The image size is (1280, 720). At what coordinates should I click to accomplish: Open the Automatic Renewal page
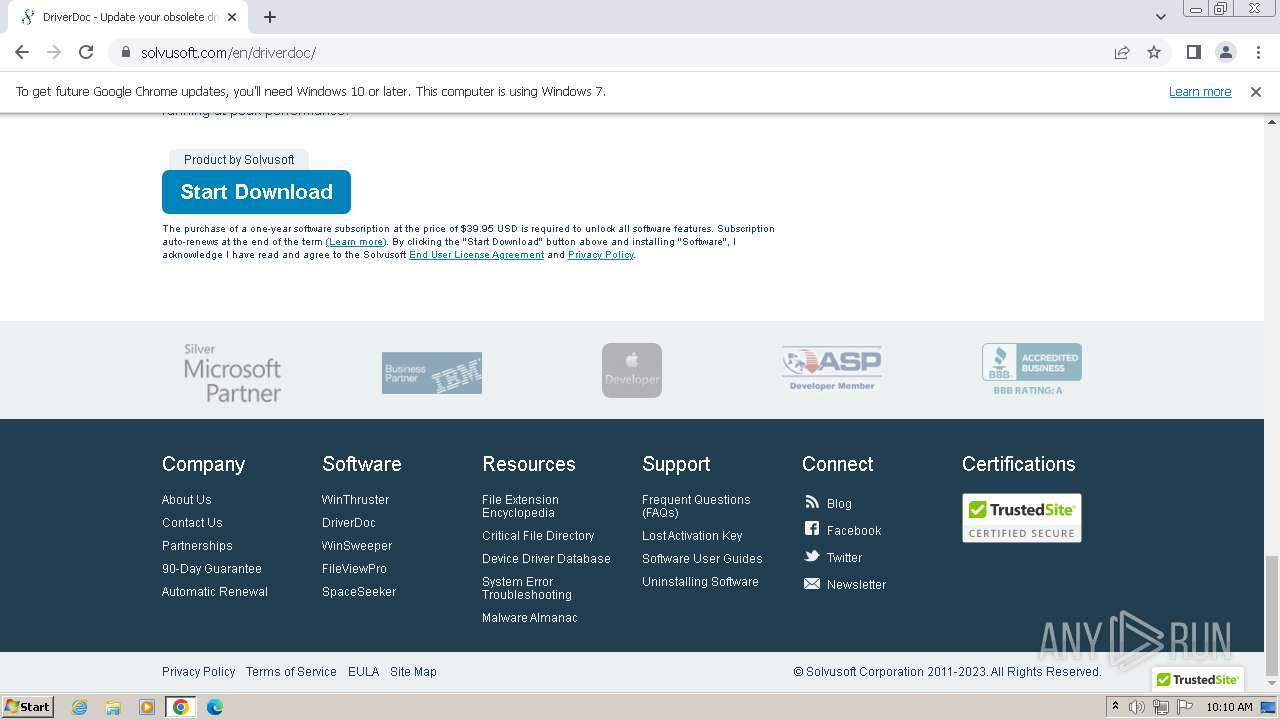(x=215, y=592)
